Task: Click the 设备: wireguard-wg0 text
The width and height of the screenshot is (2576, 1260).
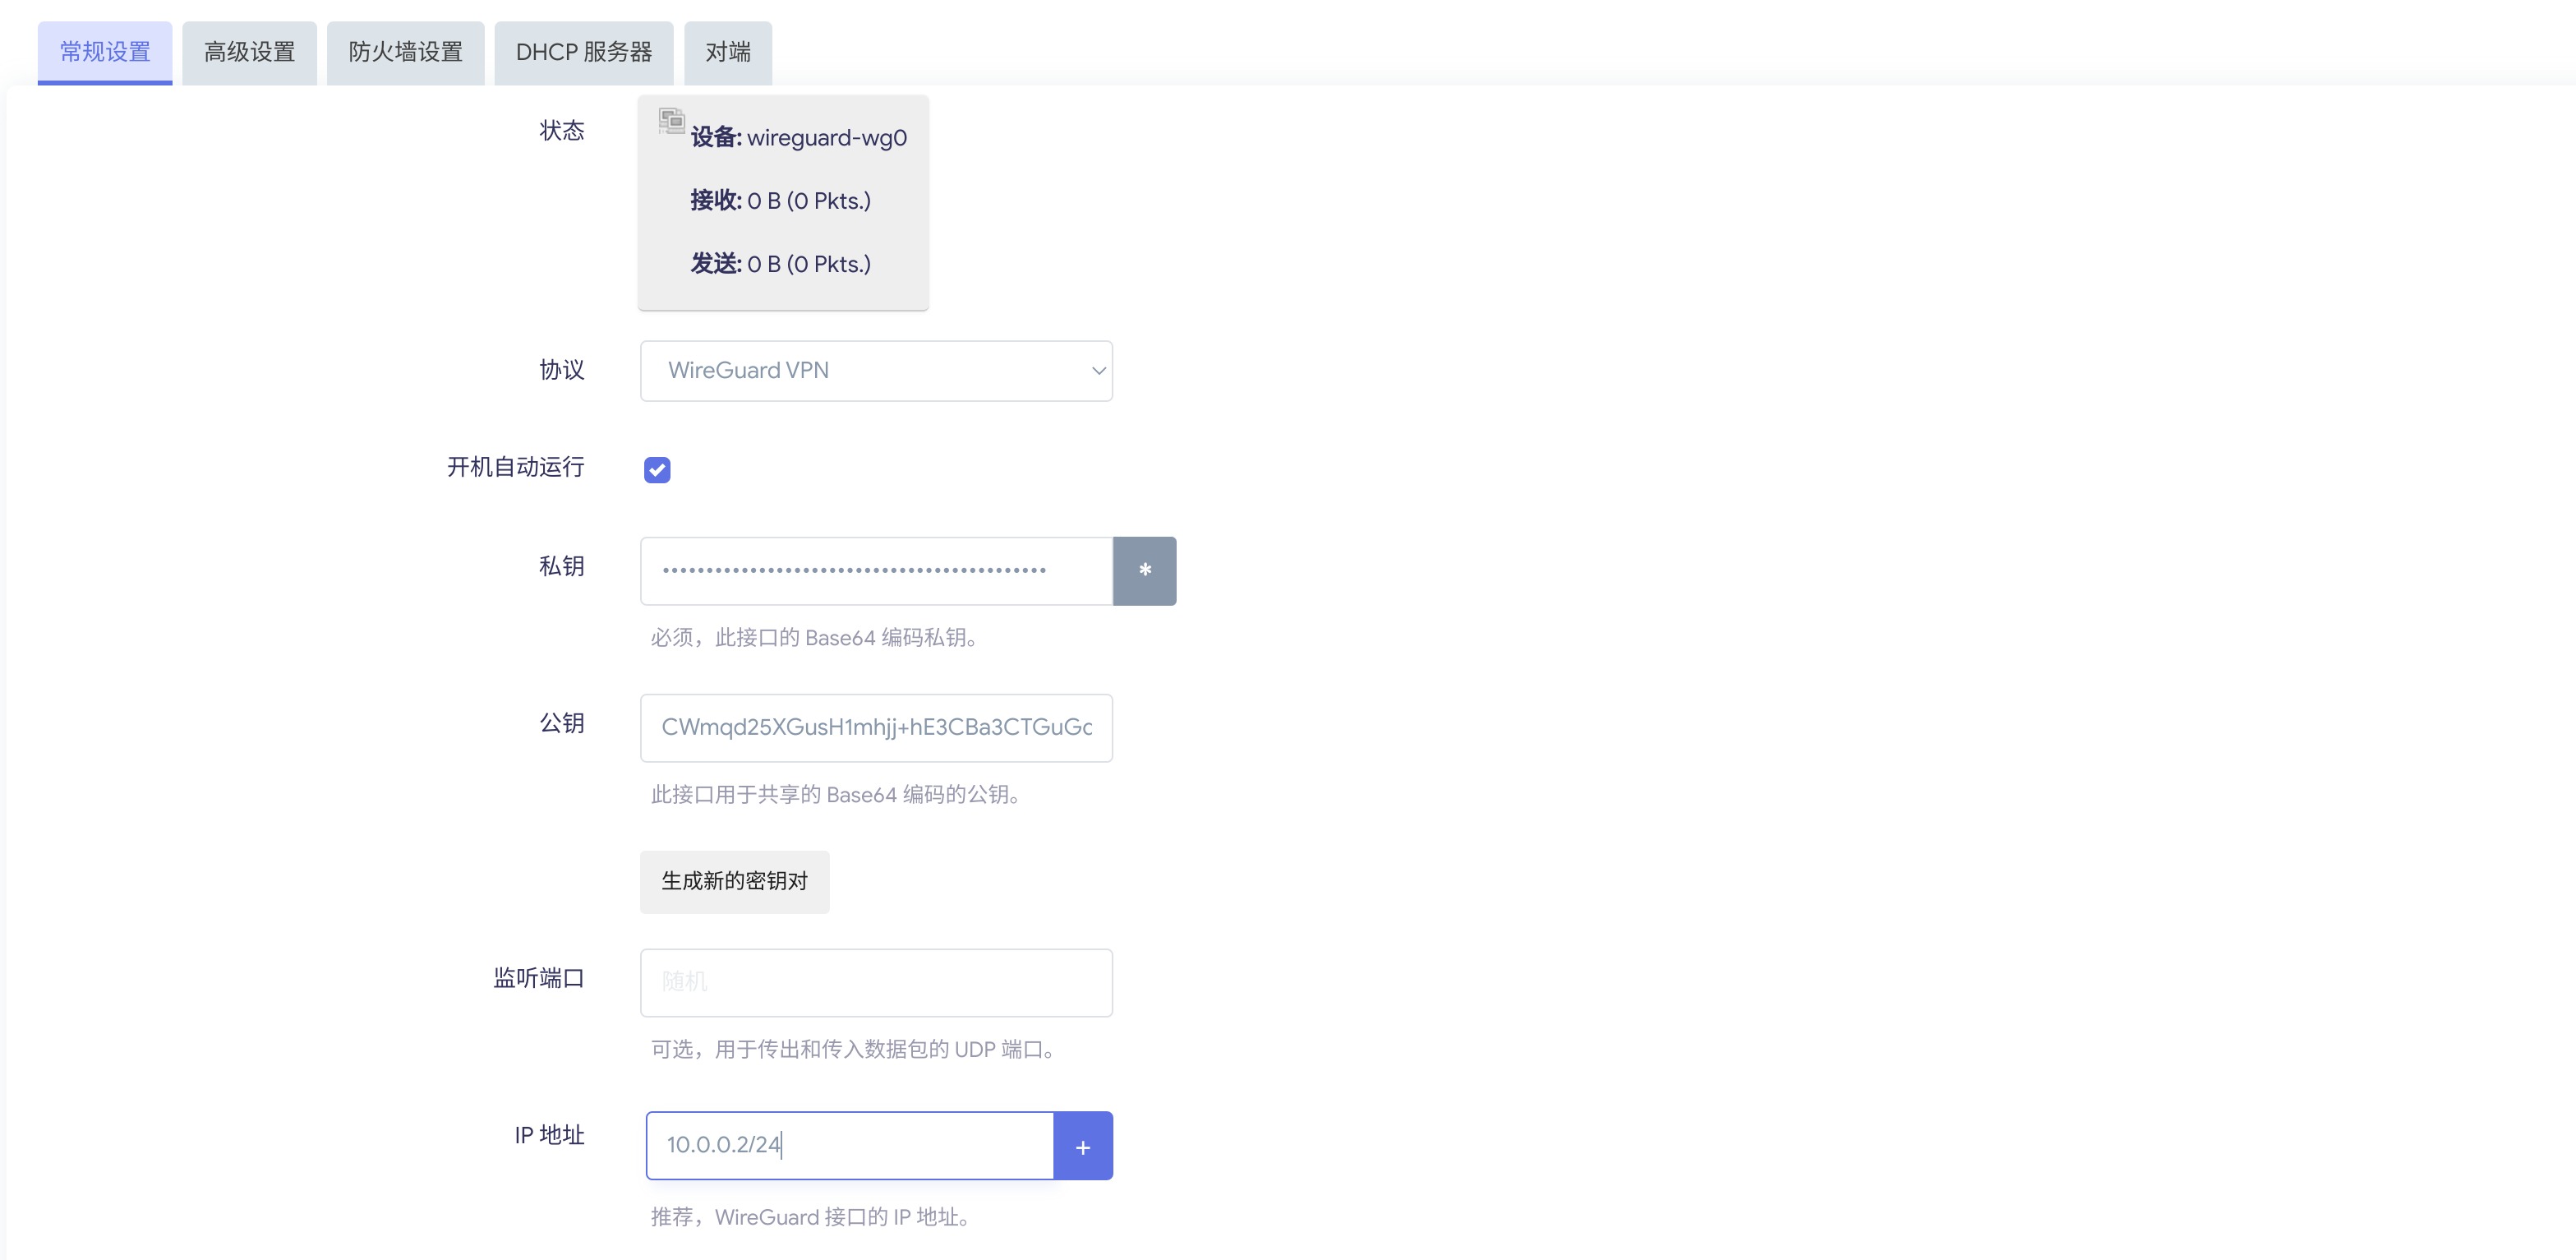Action: coord(798,138)
